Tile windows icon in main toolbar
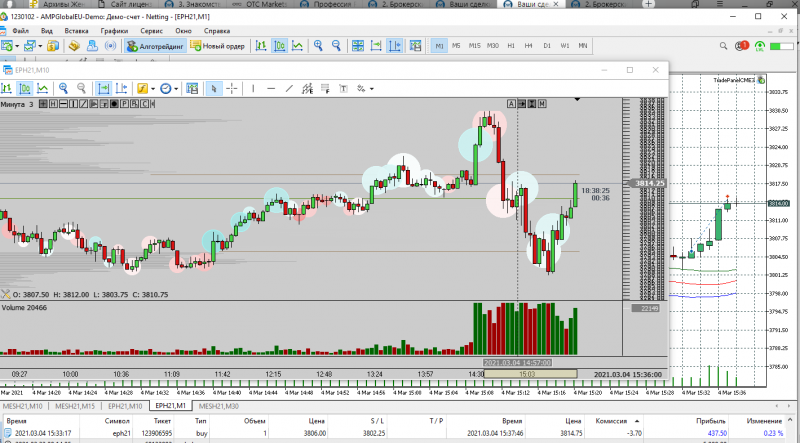The width and height of the screenshot is (800, 443). pyautogui.click(x=358, y=46)
